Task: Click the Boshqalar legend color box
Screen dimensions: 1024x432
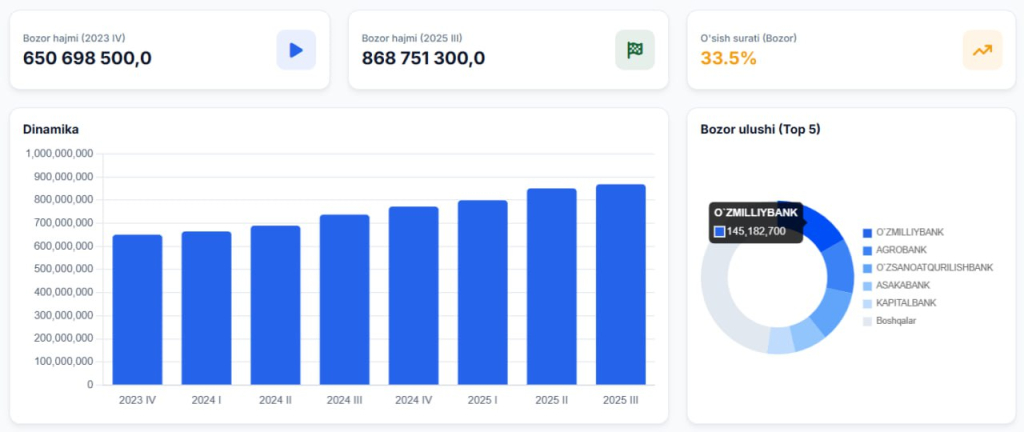Action: 867,321
